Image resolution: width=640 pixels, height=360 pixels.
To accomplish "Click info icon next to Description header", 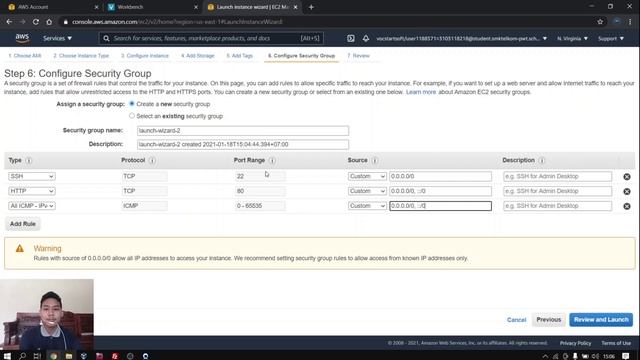I will 542,160.
